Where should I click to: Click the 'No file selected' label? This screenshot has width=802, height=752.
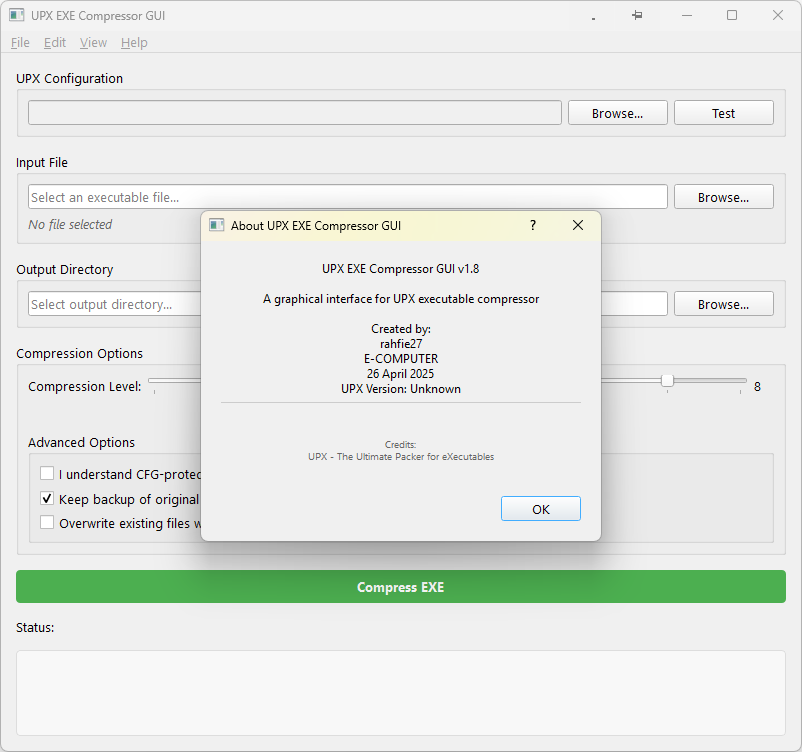tap(70, 225)
